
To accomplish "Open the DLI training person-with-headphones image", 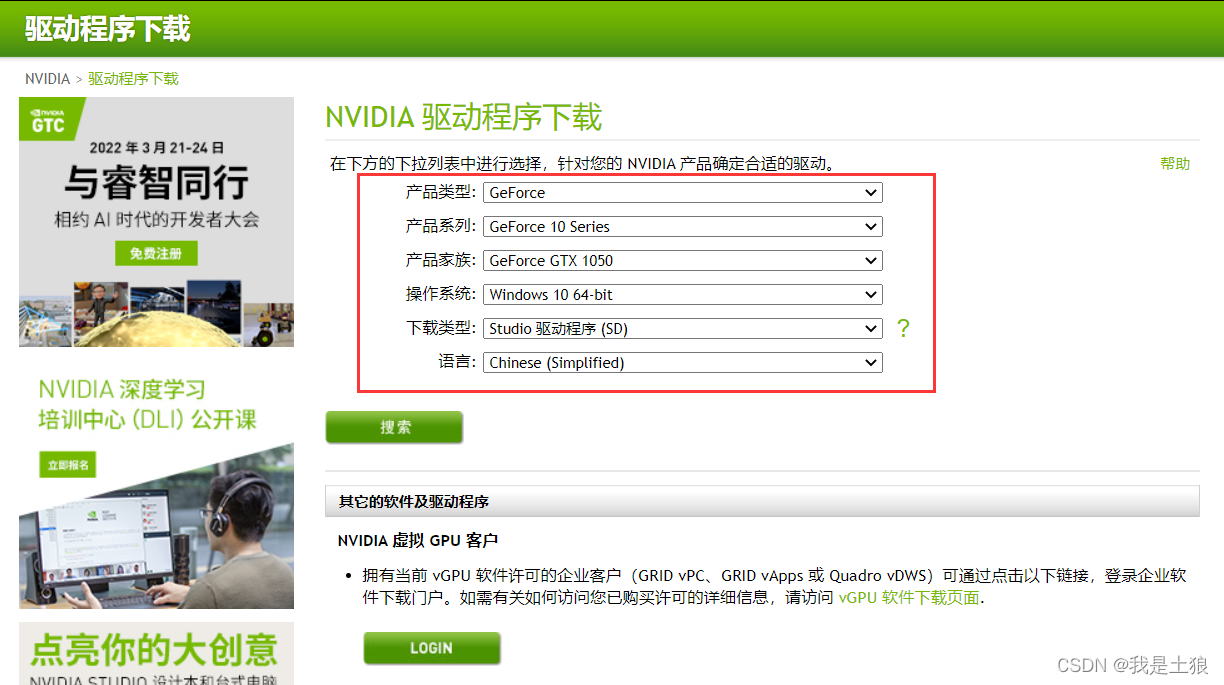I will pos(156,526).
